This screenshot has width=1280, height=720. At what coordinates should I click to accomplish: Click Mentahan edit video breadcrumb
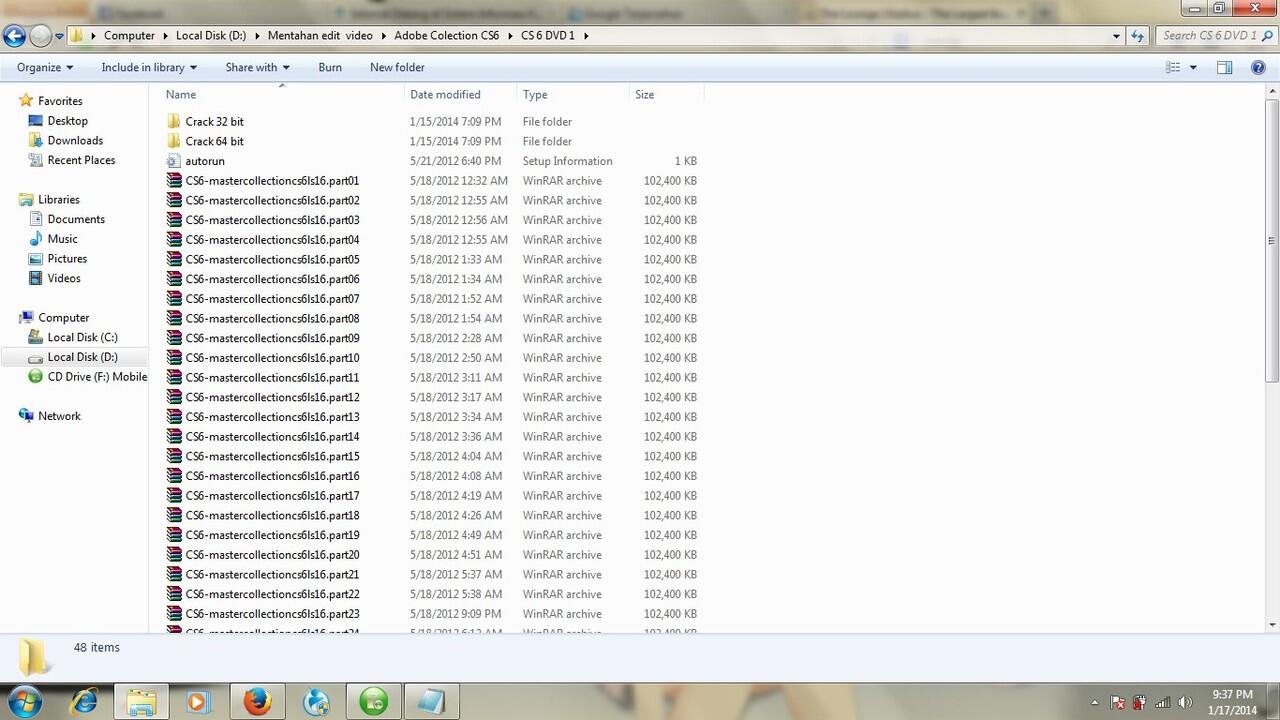[320, 35]
